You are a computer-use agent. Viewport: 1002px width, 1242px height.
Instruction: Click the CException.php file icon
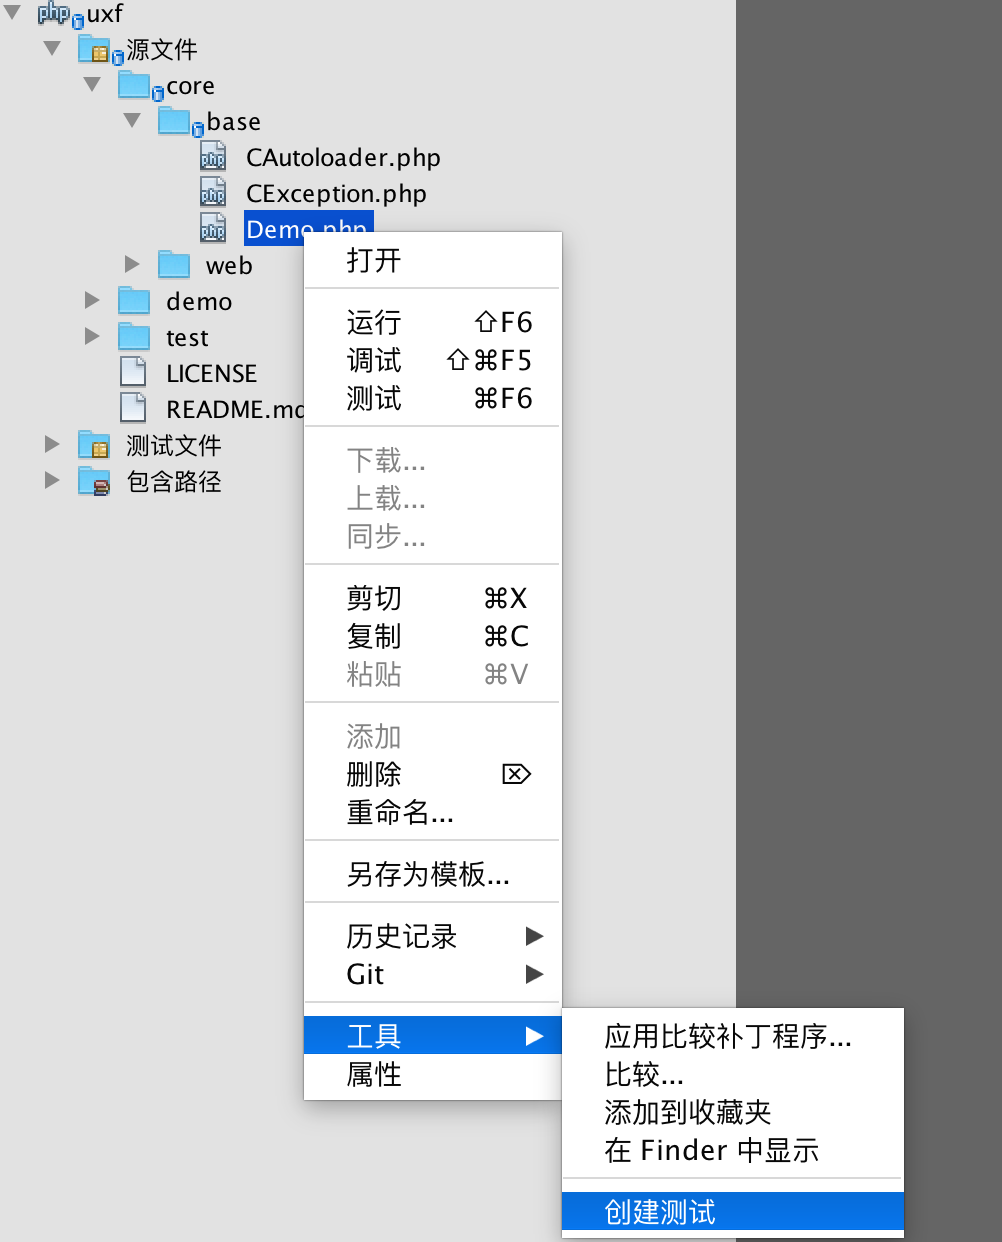point(213,193)
